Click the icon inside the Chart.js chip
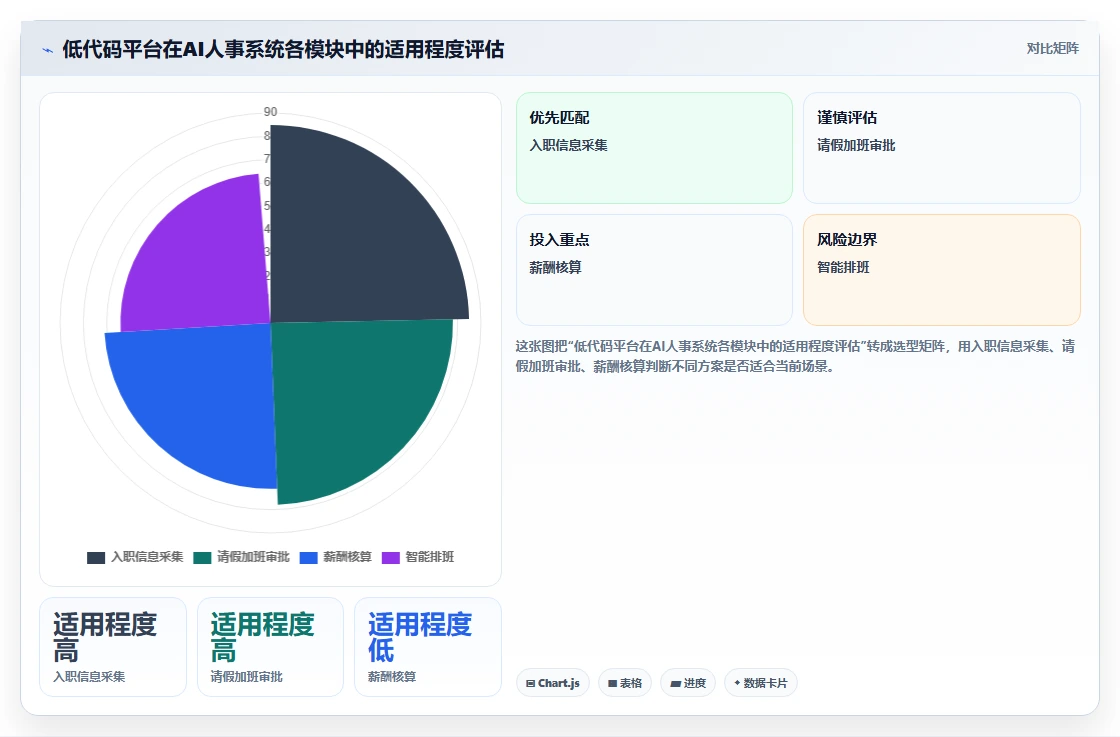This screenshot has height=737, width=1120. pyautogui.click(x=531, y=683)
